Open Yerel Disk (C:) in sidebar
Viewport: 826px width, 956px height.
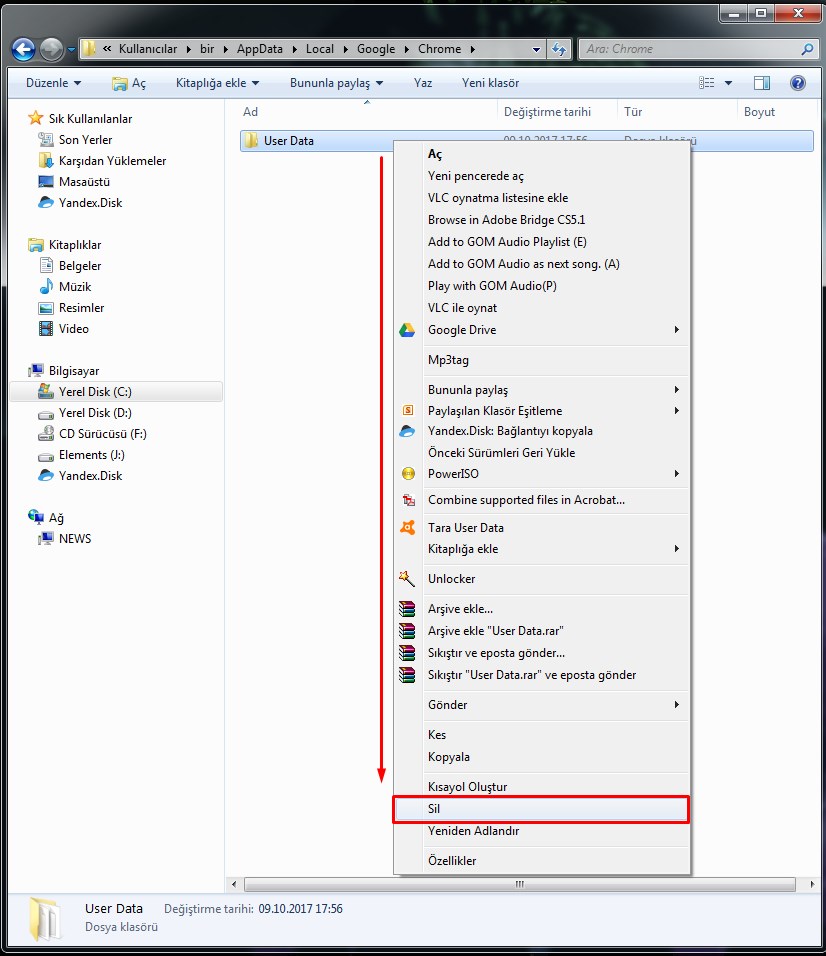94,391
